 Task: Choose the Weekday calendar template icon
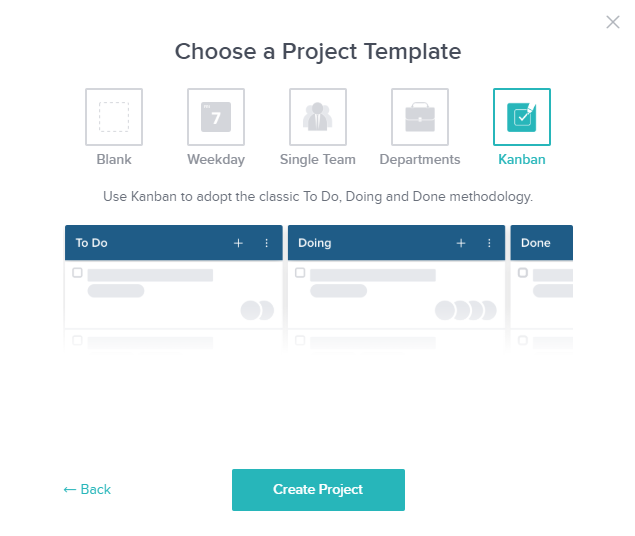coord(216,117)
